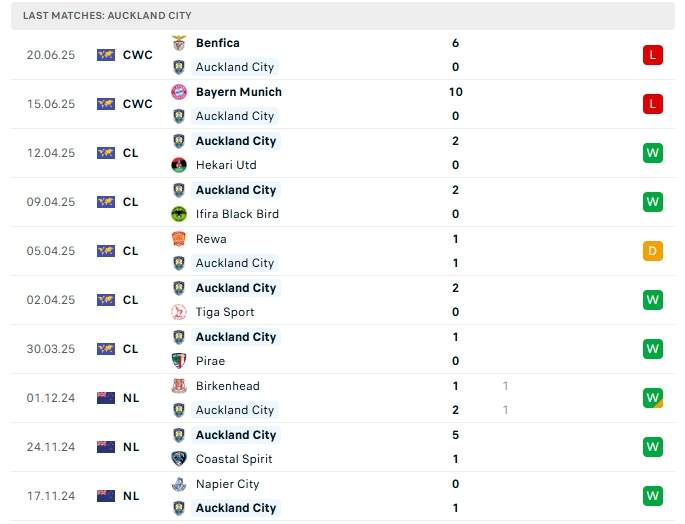The width and height of the screenshot is (685, 524).
Task: Click the Bayern Munich crest icon
Action: tap(179, 92)
